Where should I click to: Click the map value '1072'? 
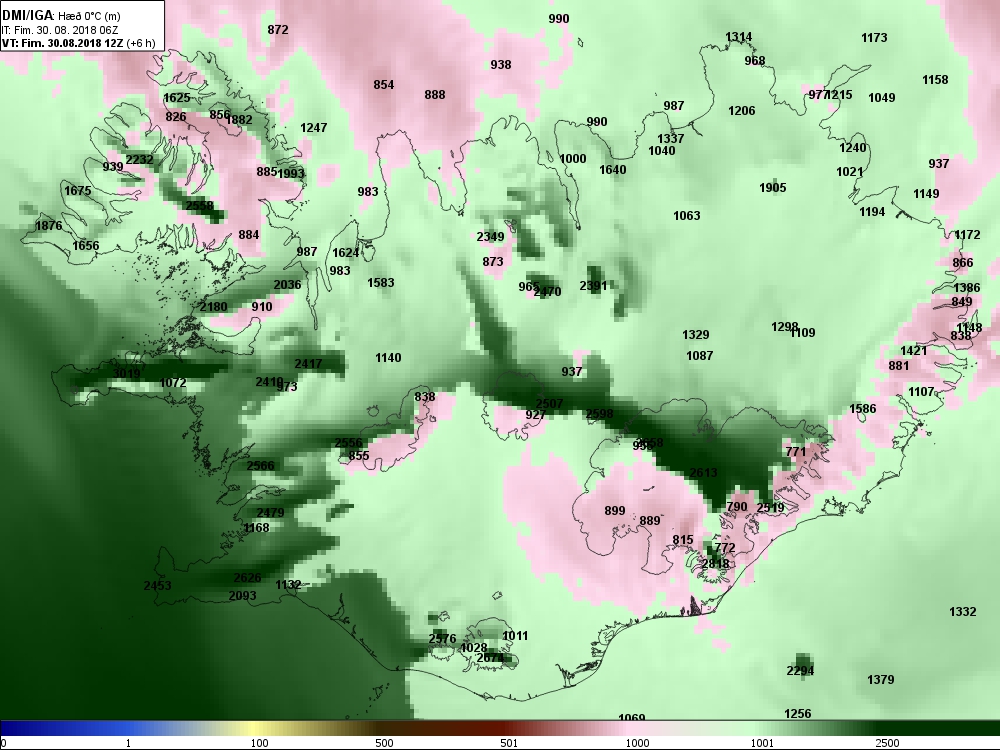point(173,383)
